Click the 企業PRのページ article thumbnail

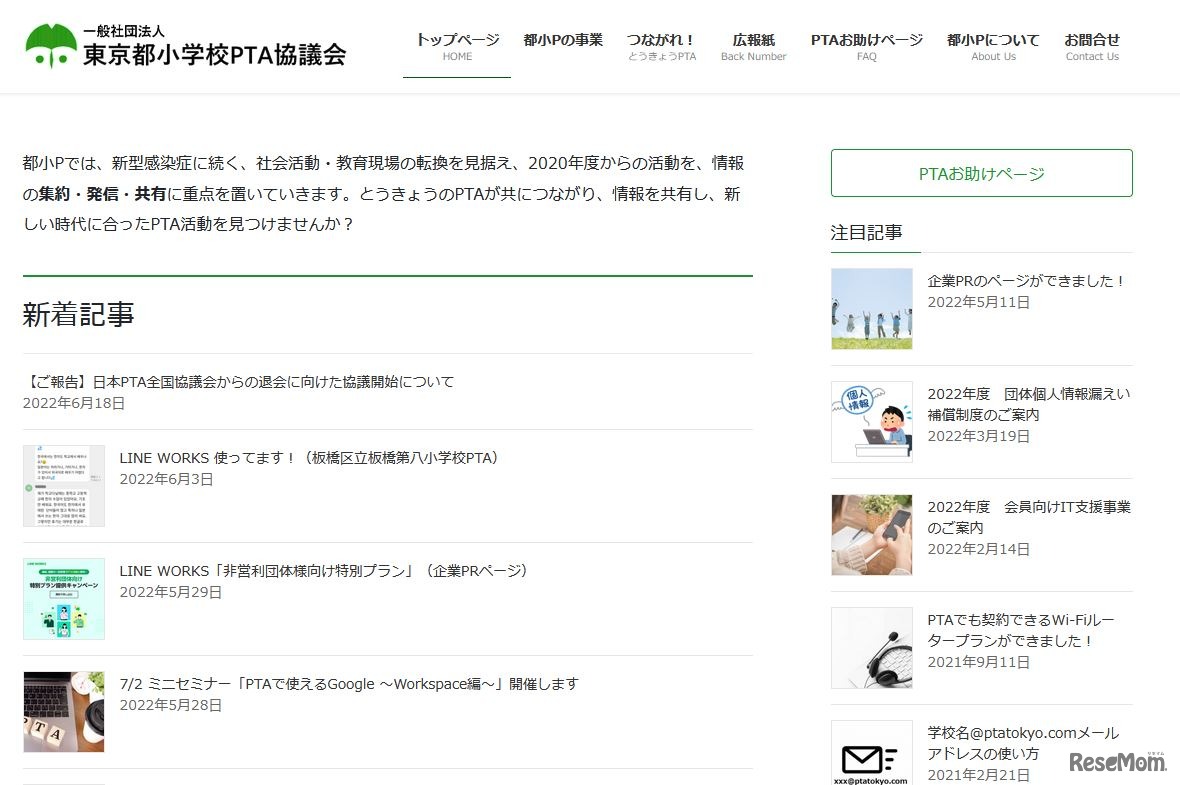tap(871, 308)
